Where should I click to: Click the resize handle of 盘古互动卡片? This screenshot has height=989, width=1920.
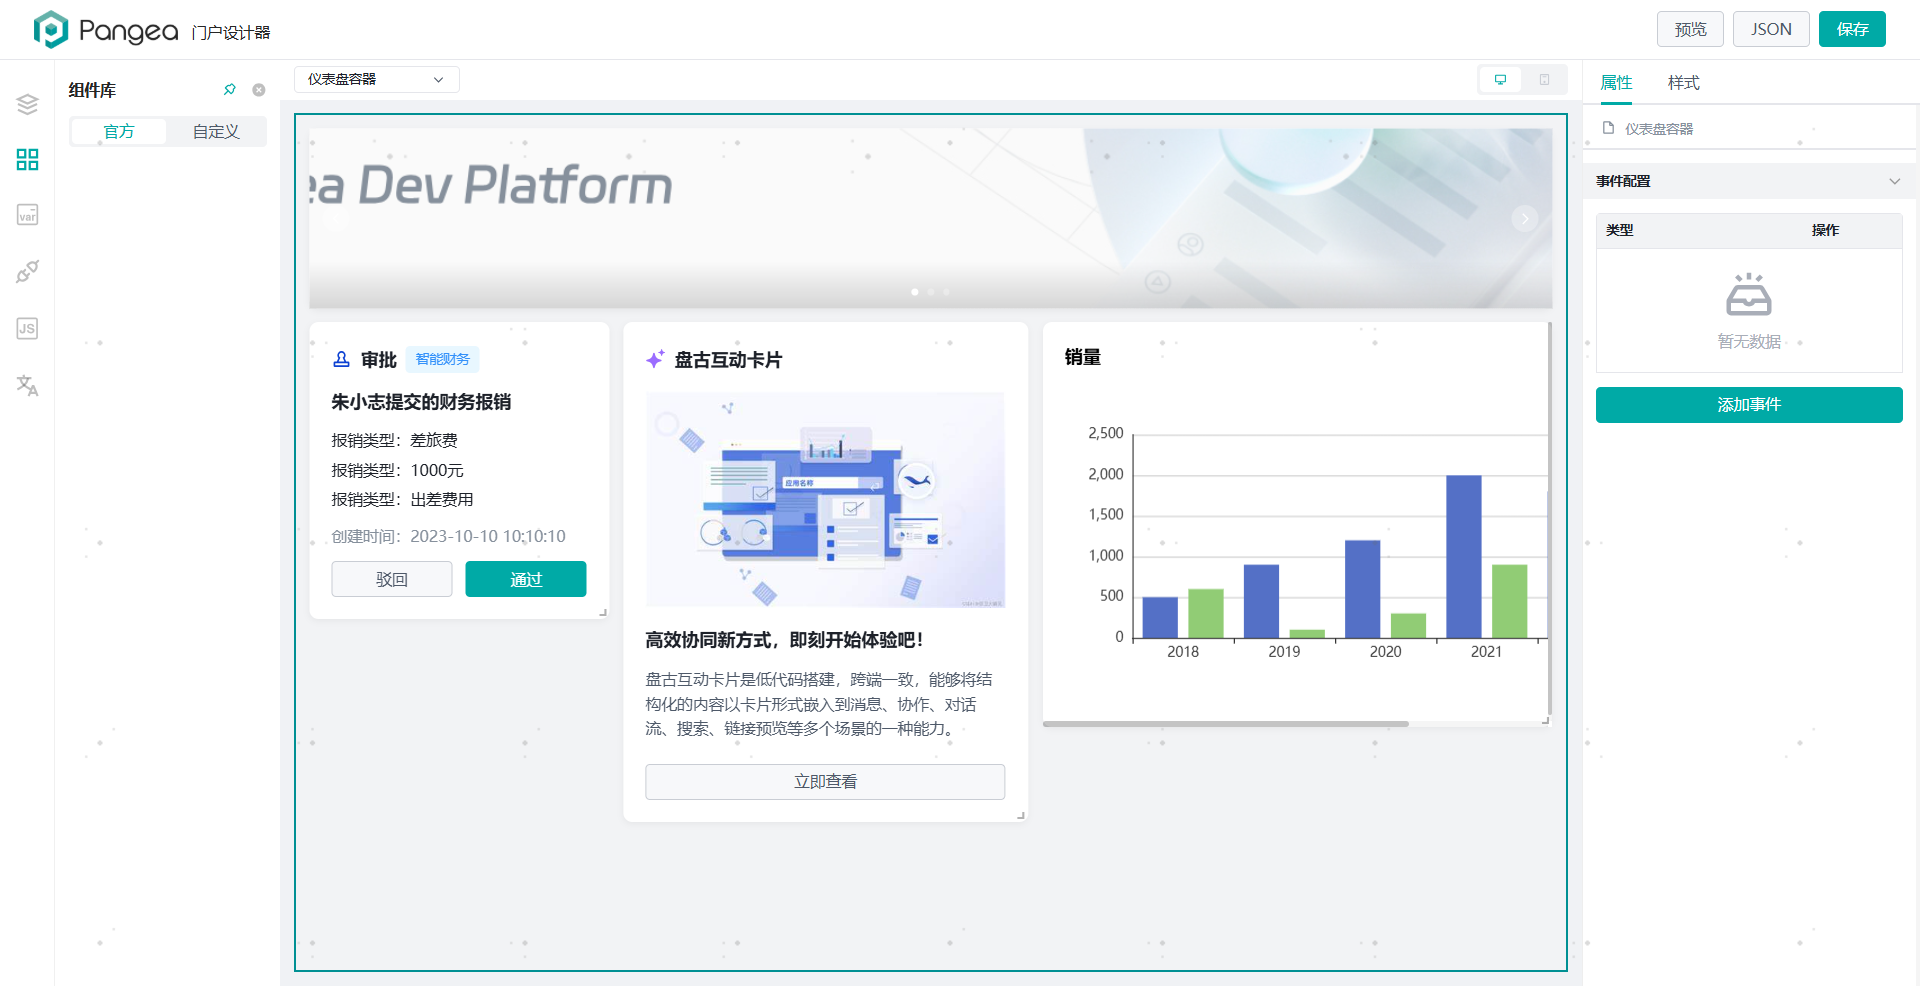tap(1021, 816)
